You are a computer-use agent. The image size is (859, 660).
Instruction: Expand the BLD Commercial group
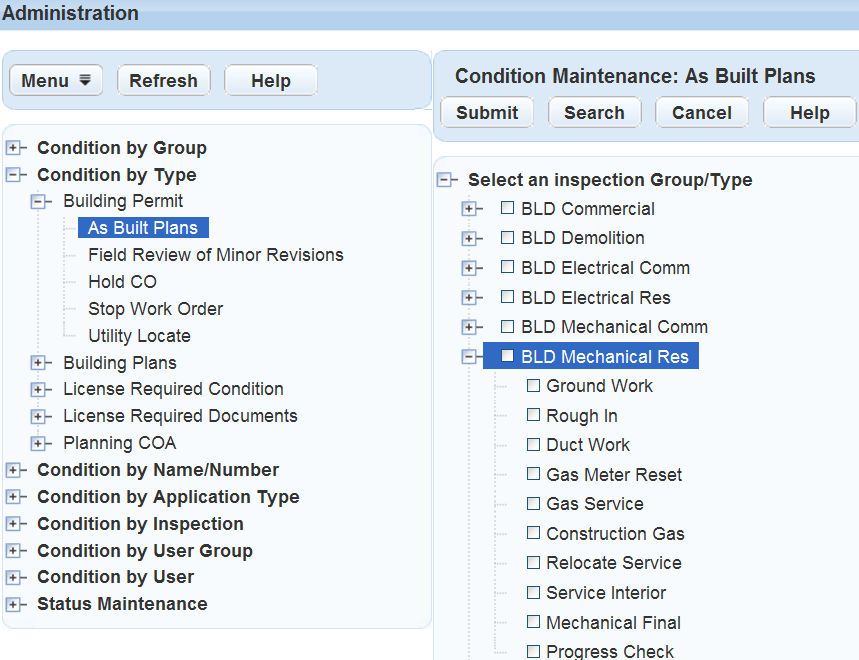468,209
